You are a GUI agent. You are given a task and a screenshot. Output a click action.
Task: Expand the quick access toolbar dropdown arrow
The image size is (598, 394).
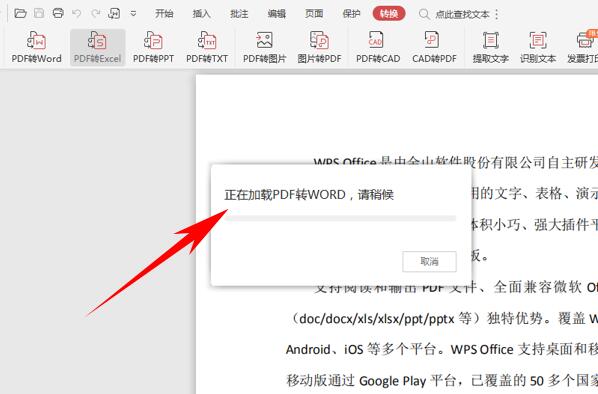click(133, 14)
